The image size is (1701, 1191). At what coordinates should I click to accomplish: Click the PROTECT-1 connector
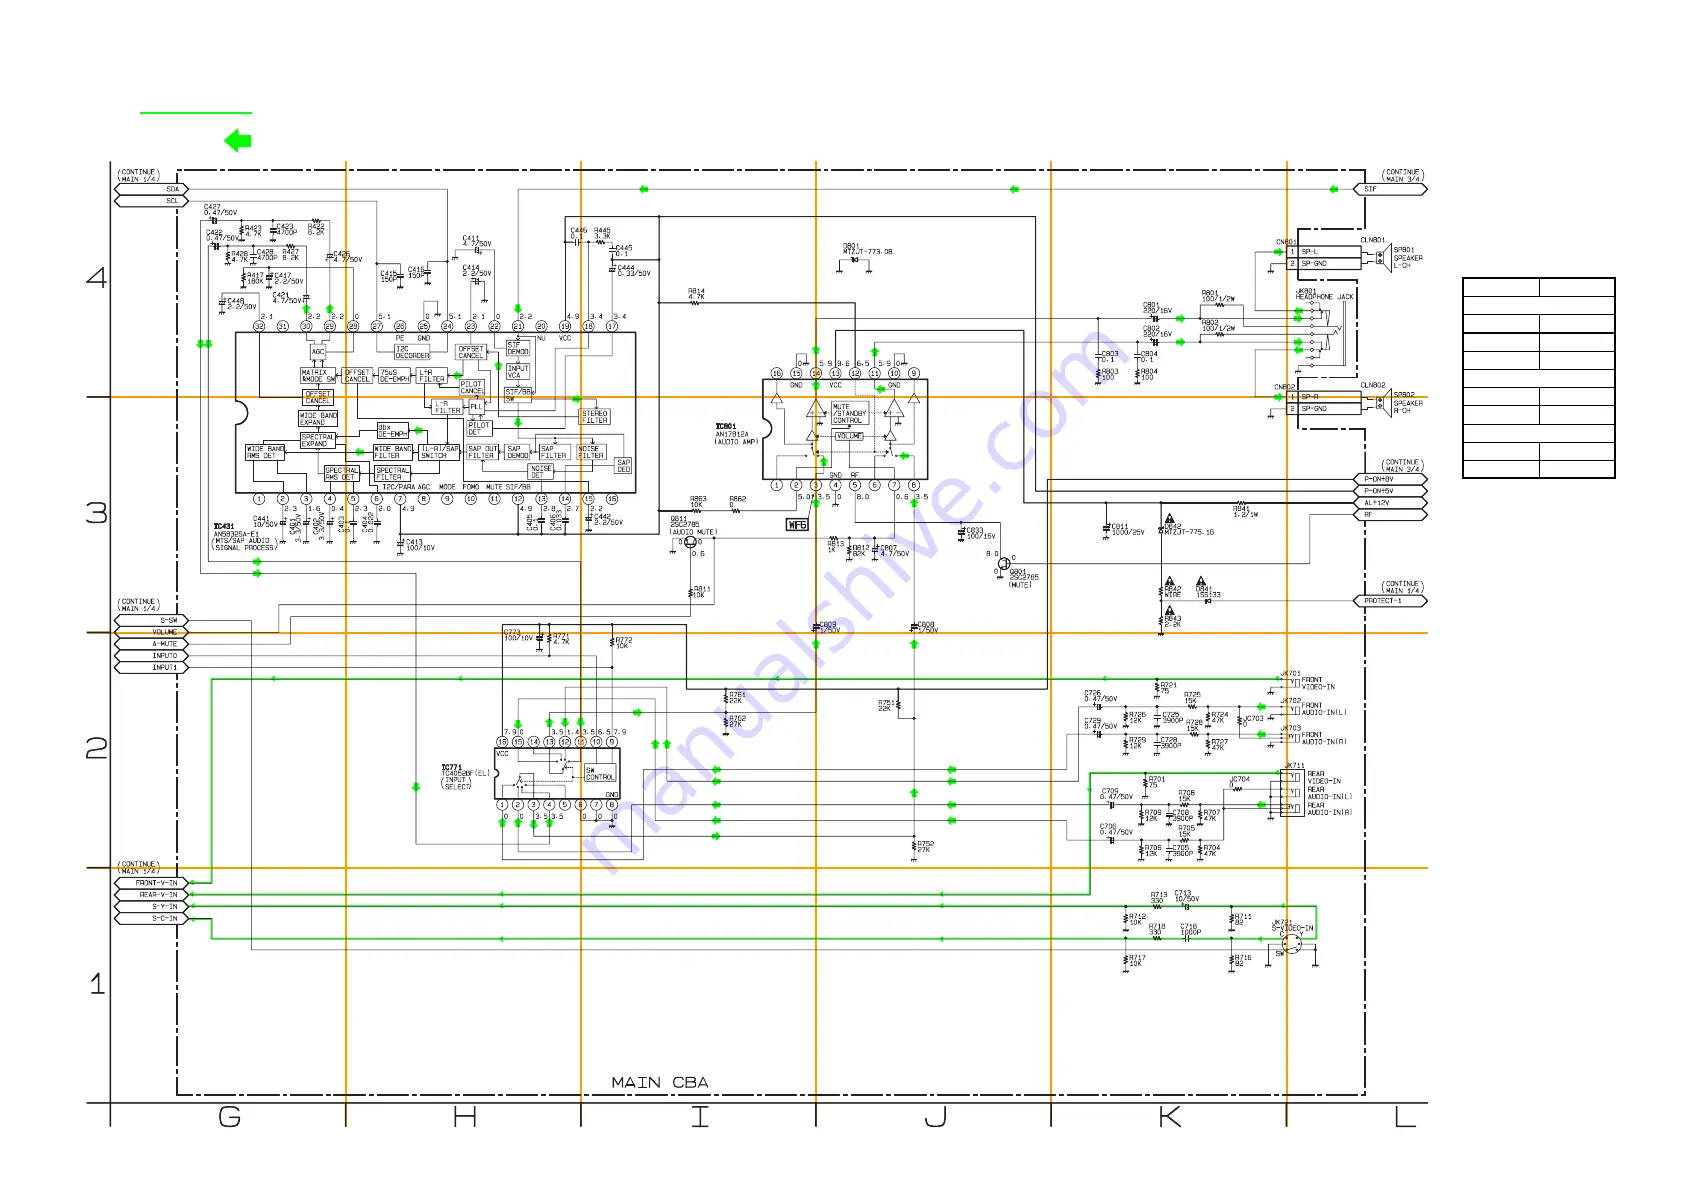(x=1391, y=601)
